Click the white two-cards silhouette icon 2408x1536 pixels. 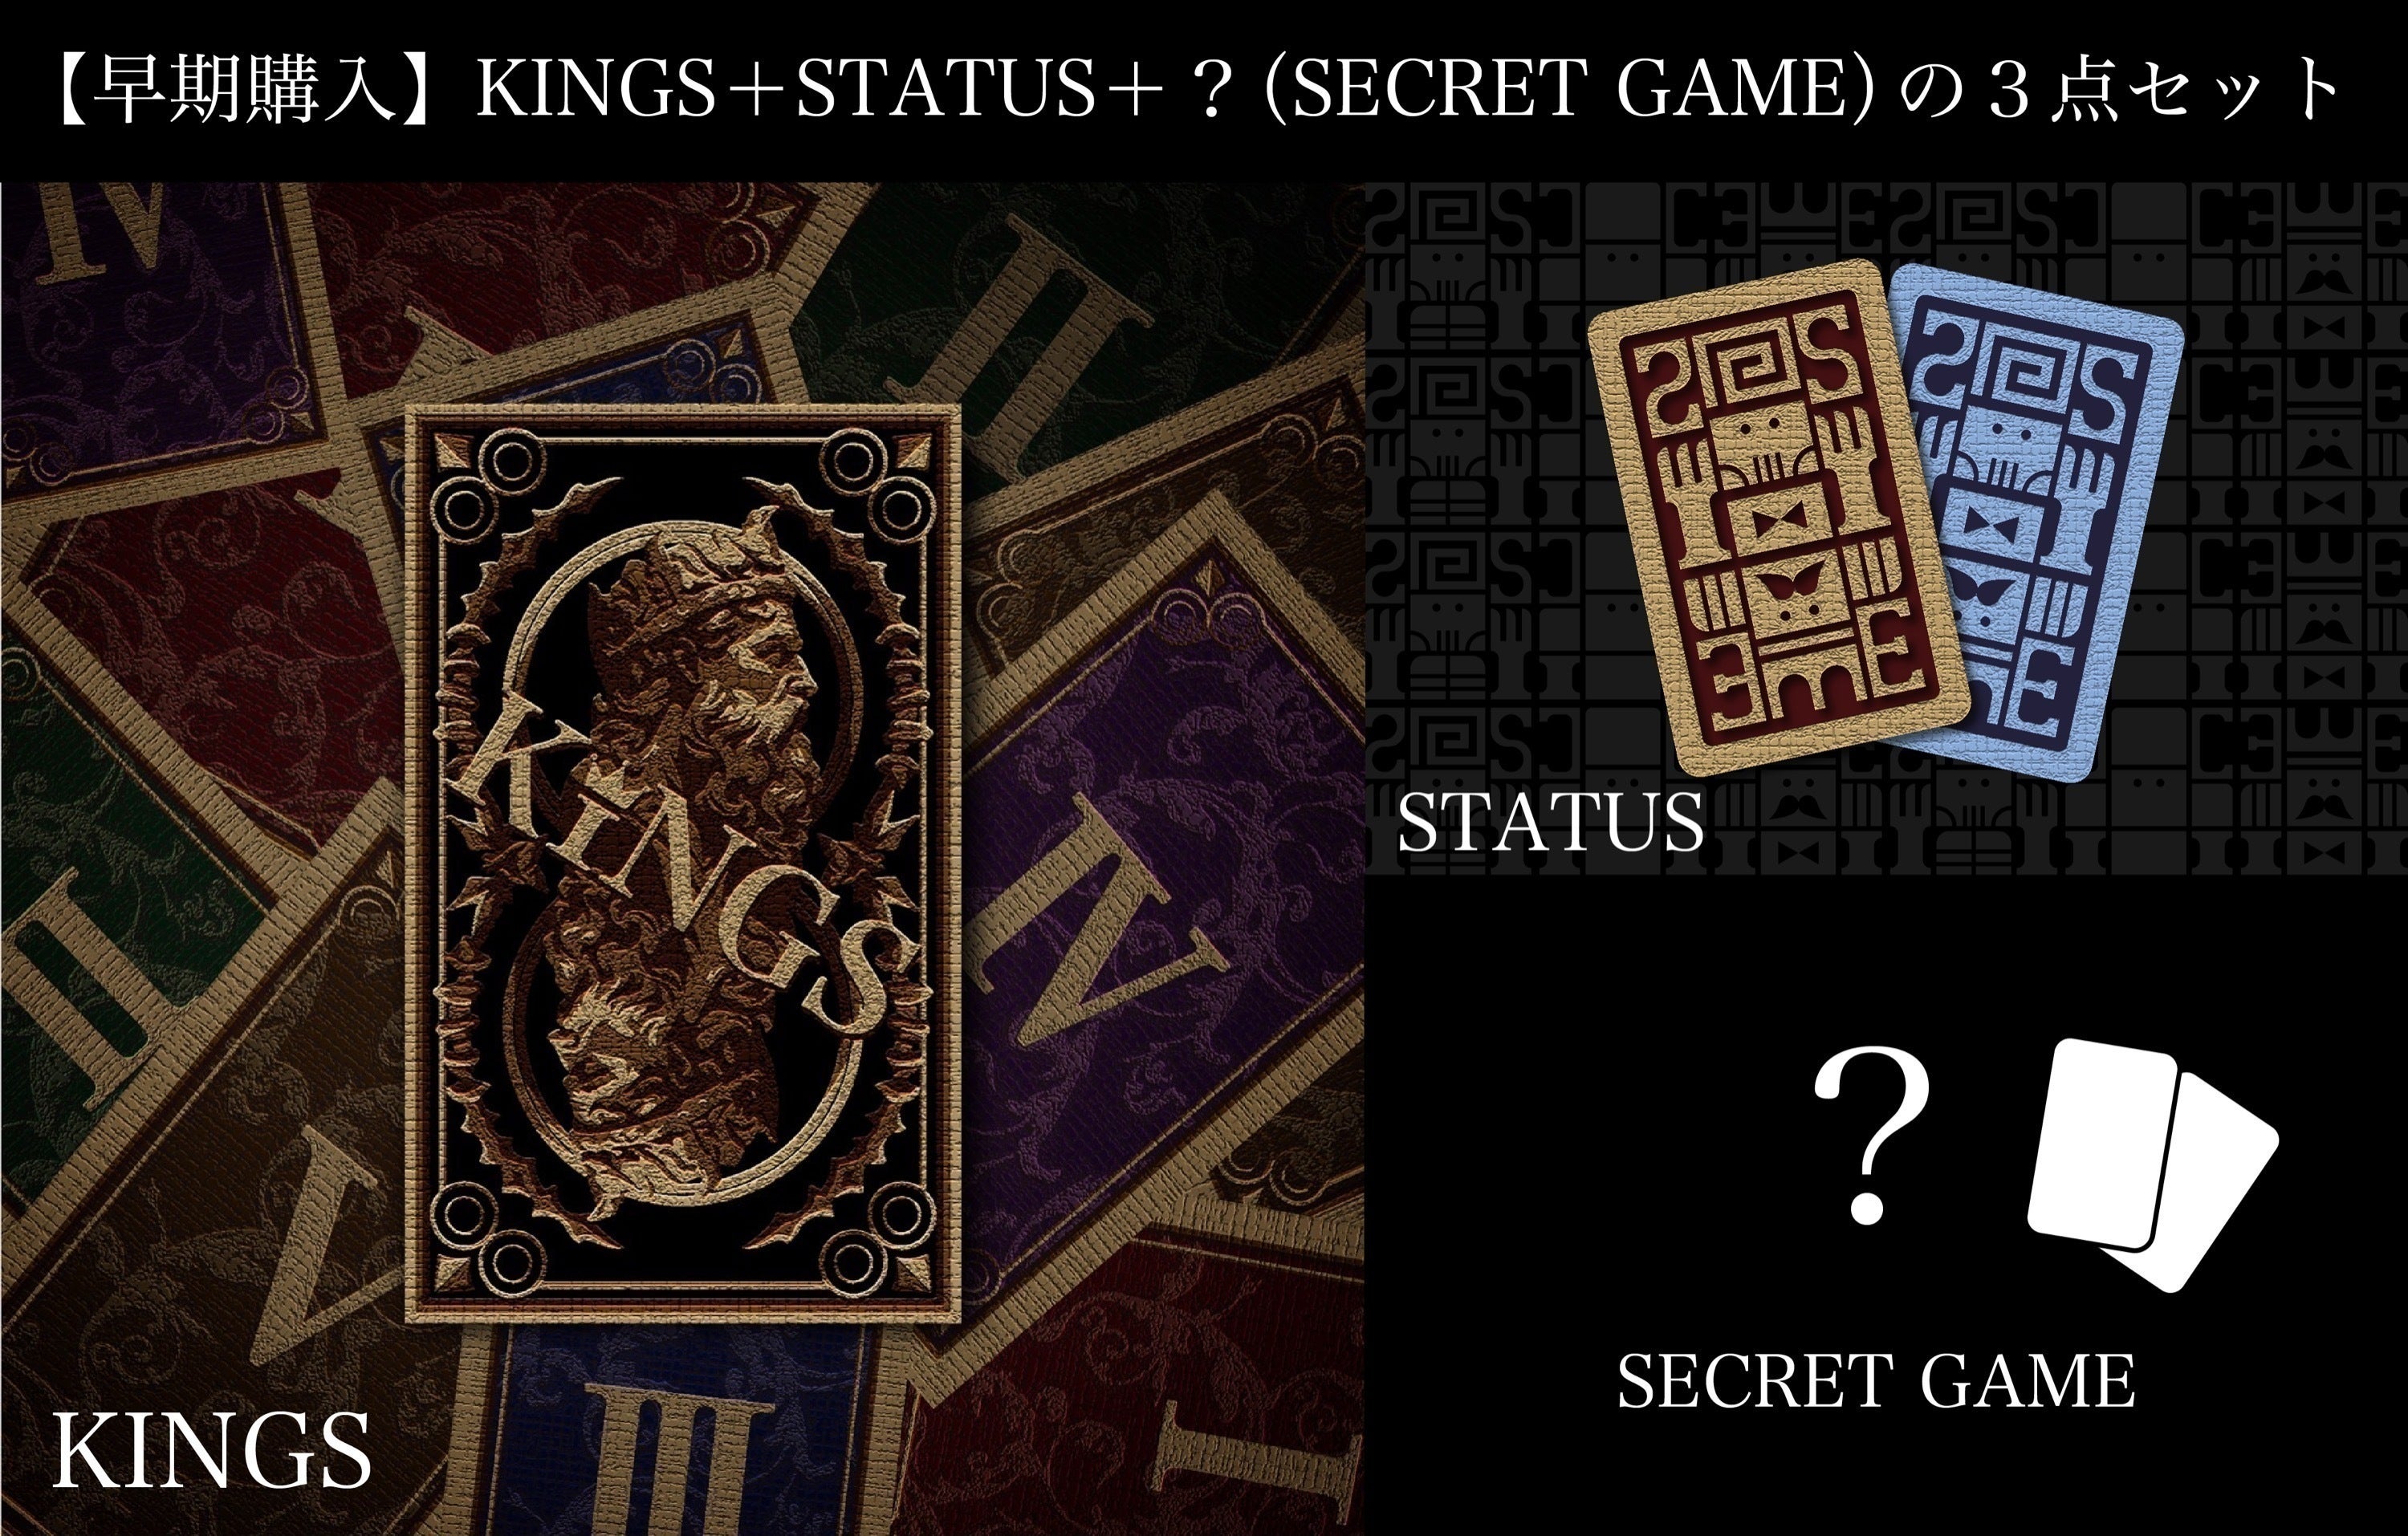click(2151, 1165)
